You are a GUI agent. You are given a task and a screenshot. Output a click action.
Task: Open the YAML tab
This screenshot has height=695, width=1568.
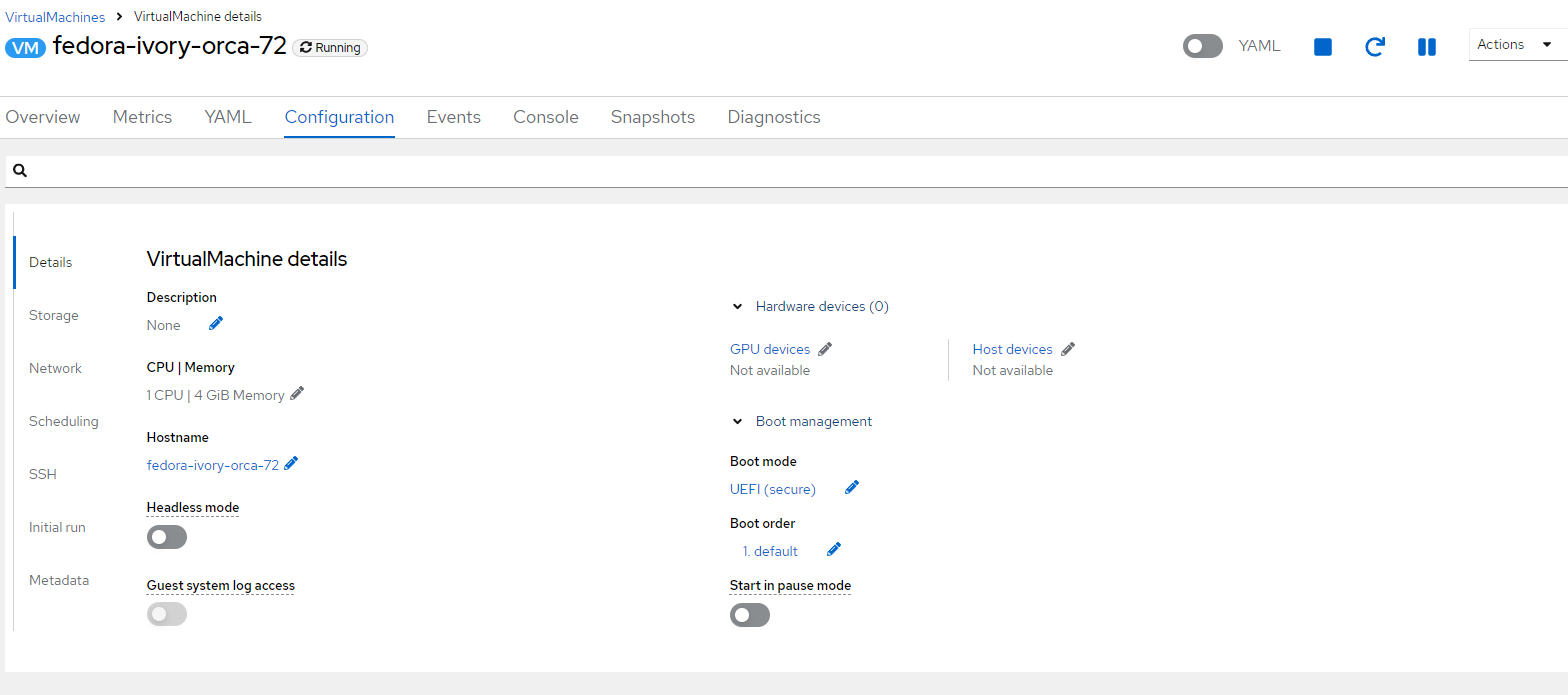(x=228, y=117)
